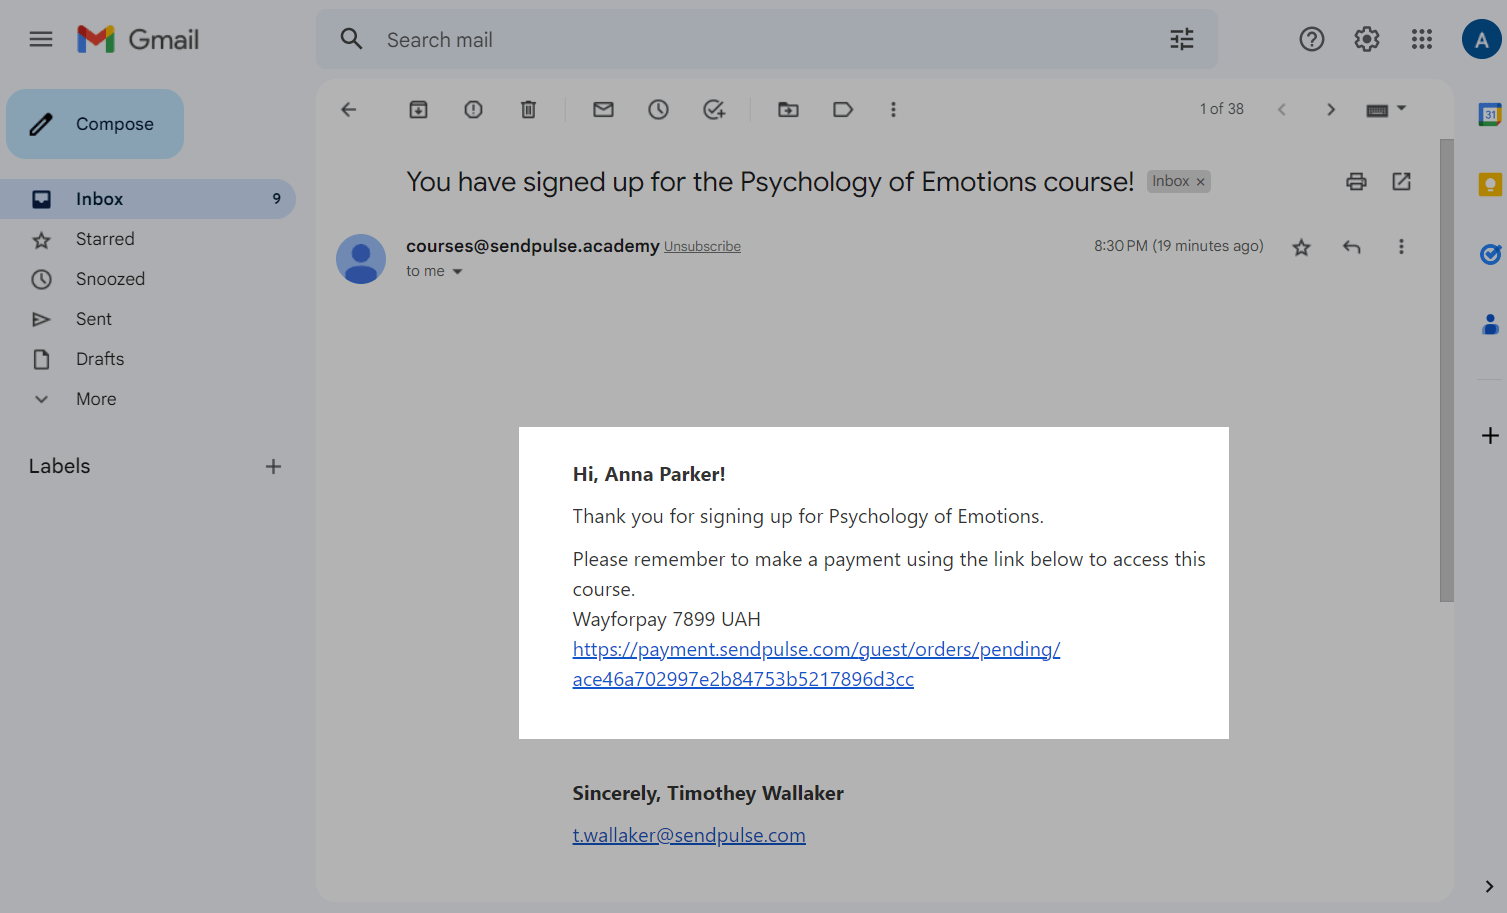The height and width of the screenshot is (913, 1507).
Task: Add email to Tasks
Action: tap(713, 109)
